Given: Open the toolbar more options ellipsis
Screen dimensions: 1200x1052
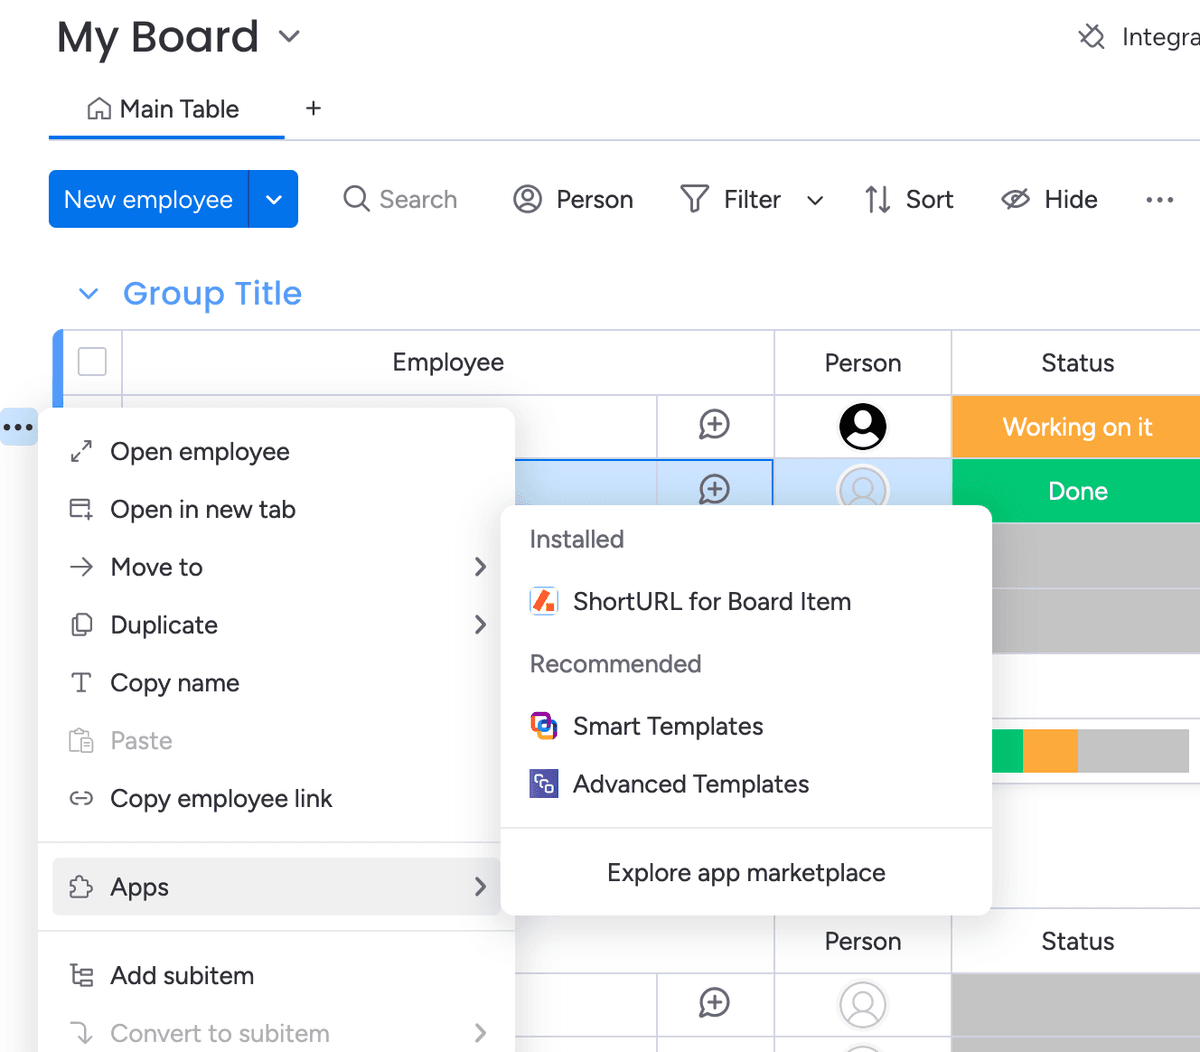Looking at the screenshot, I should [1160, 200].
